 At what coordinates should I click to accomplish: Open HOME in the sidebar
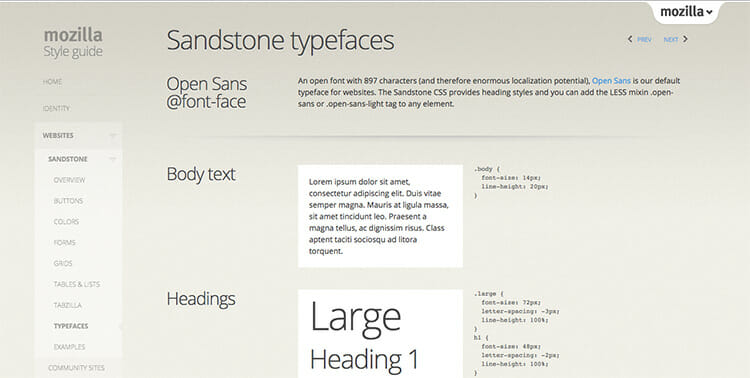[x=52, y=82]
